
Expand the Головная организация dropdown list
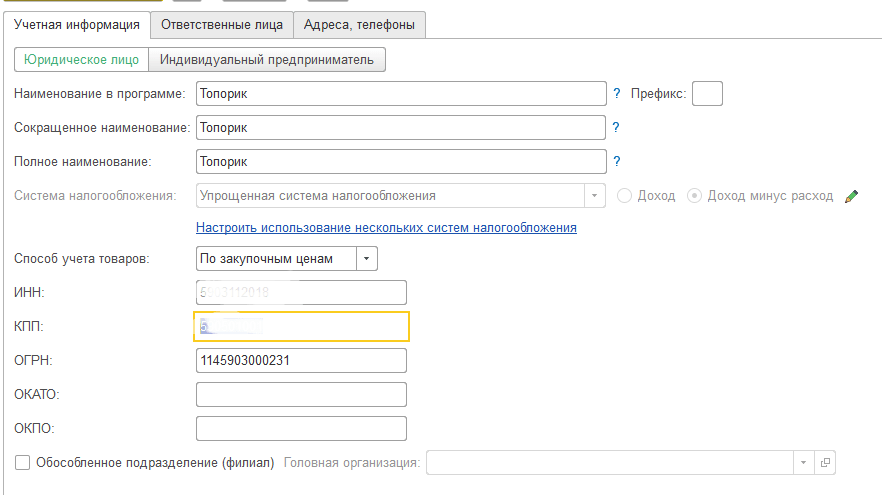coord(803,463)
